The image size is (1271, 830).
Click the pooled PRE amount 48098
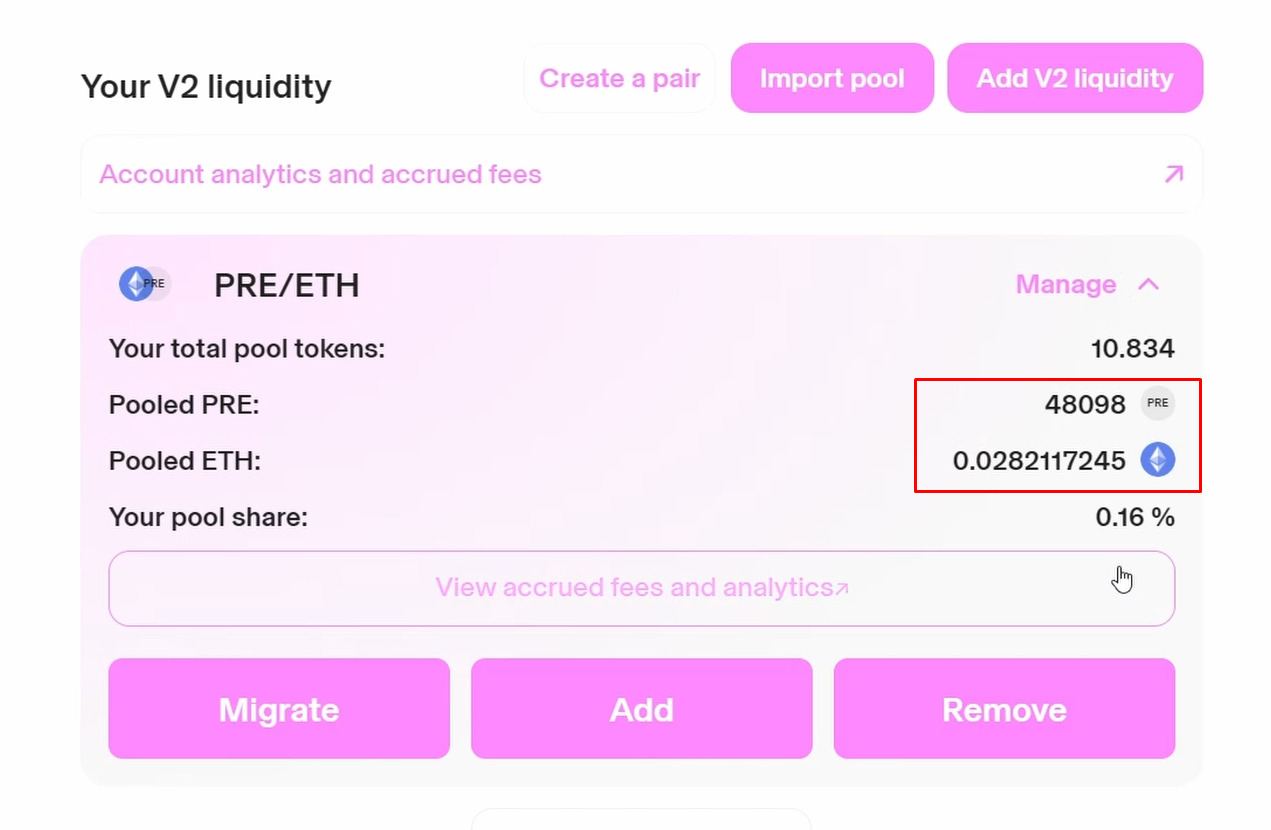[x=1085, y=405]
